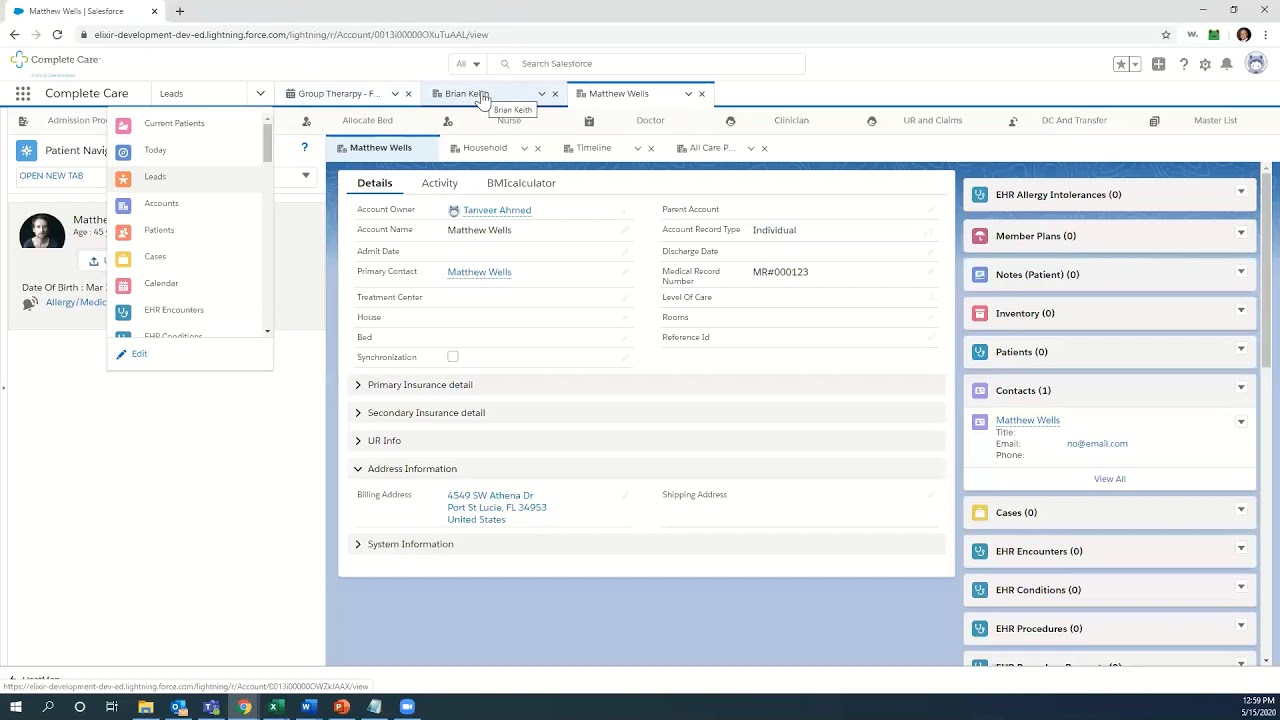Click no@email.com email link
The width and height of the screenshot is (1280, 720).
tap(1097, 444)
